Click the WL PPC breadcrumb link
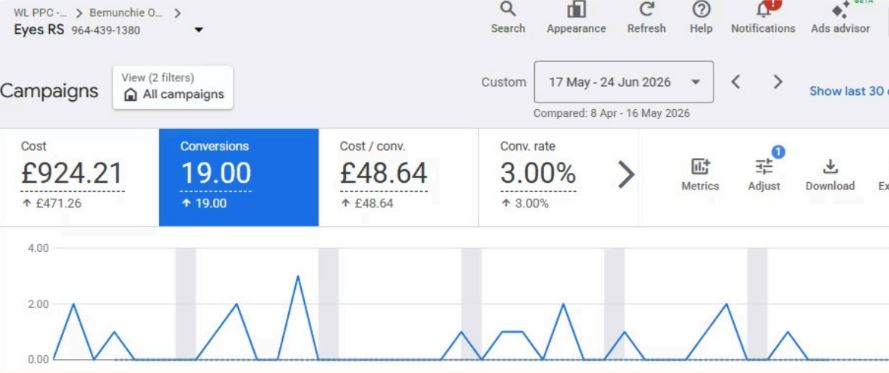This screenshot has width=889, height=373. point(40,13)
